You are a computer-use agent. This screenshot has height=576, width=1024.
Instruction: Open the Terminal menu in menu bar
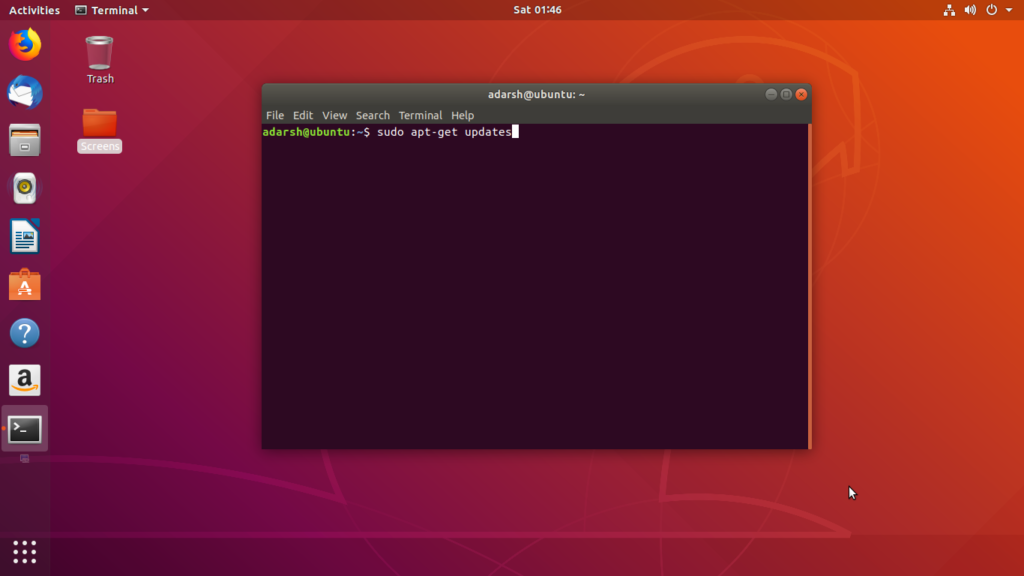pos(421,115)
